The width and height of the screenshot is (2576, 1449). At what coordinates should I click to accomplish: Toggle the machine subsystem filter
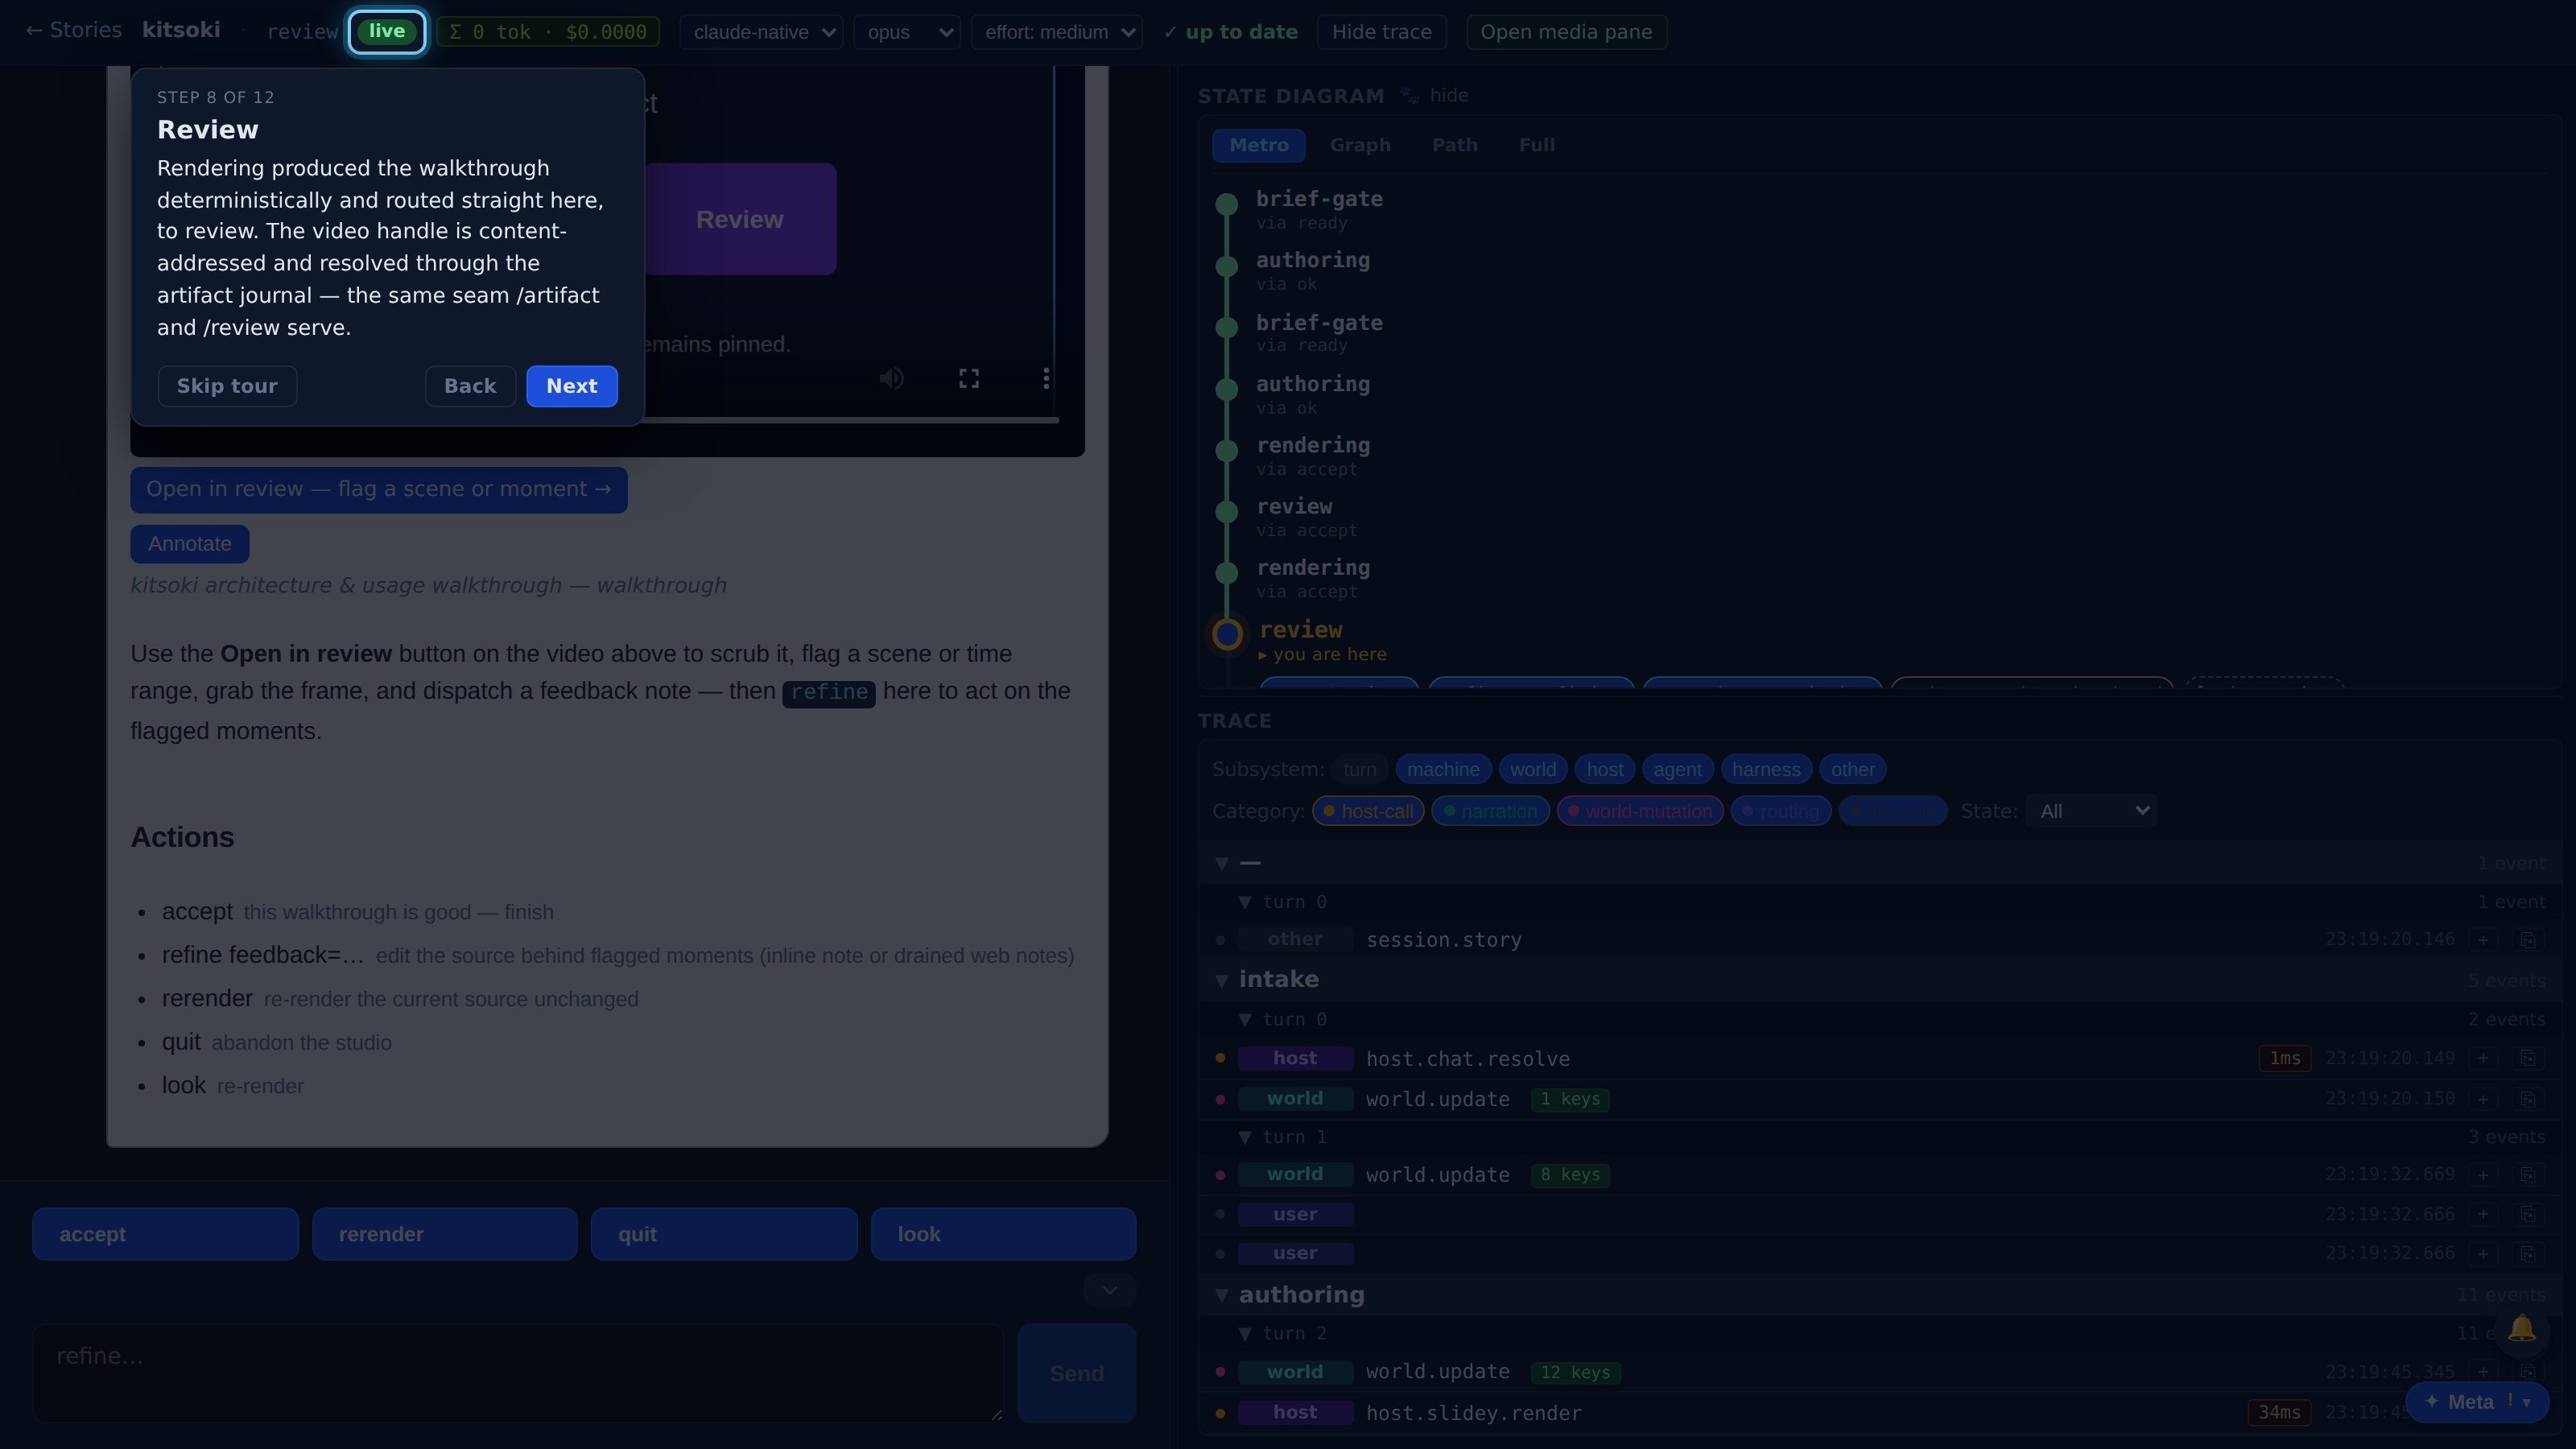point(1443,769)
